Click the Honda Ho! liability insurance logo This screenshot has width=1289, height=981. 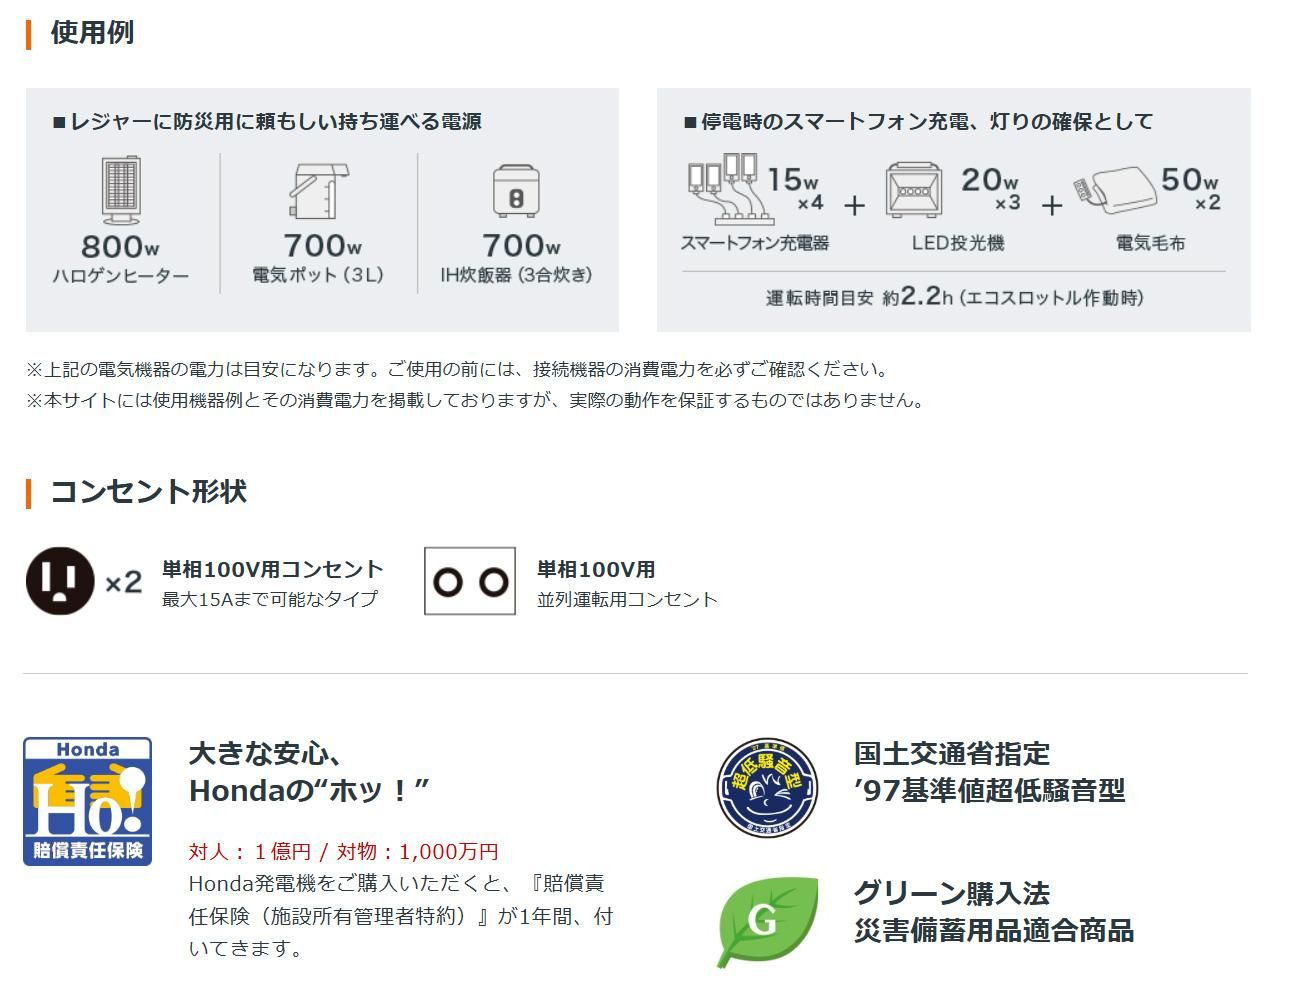88,801
